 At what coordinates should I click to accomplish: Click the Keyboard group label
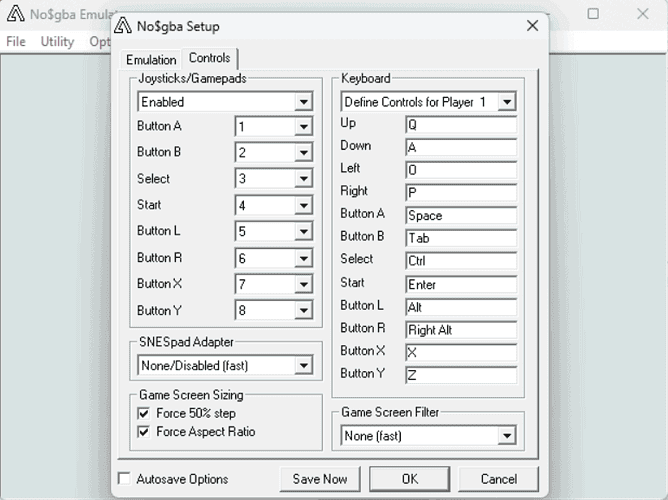coord(366,78)
